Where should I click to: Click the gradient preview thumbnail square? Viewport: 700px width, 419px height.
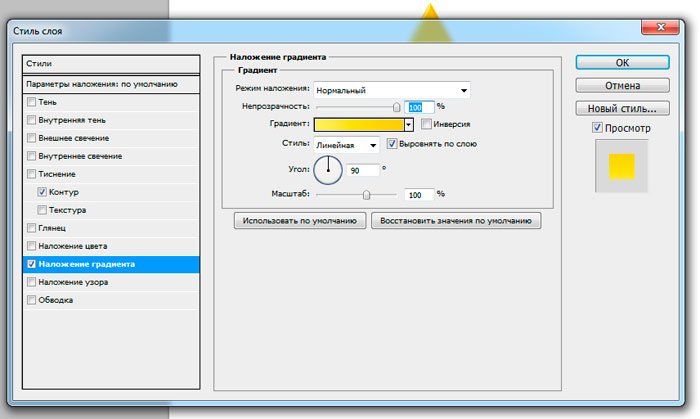[x=622, y=166]
